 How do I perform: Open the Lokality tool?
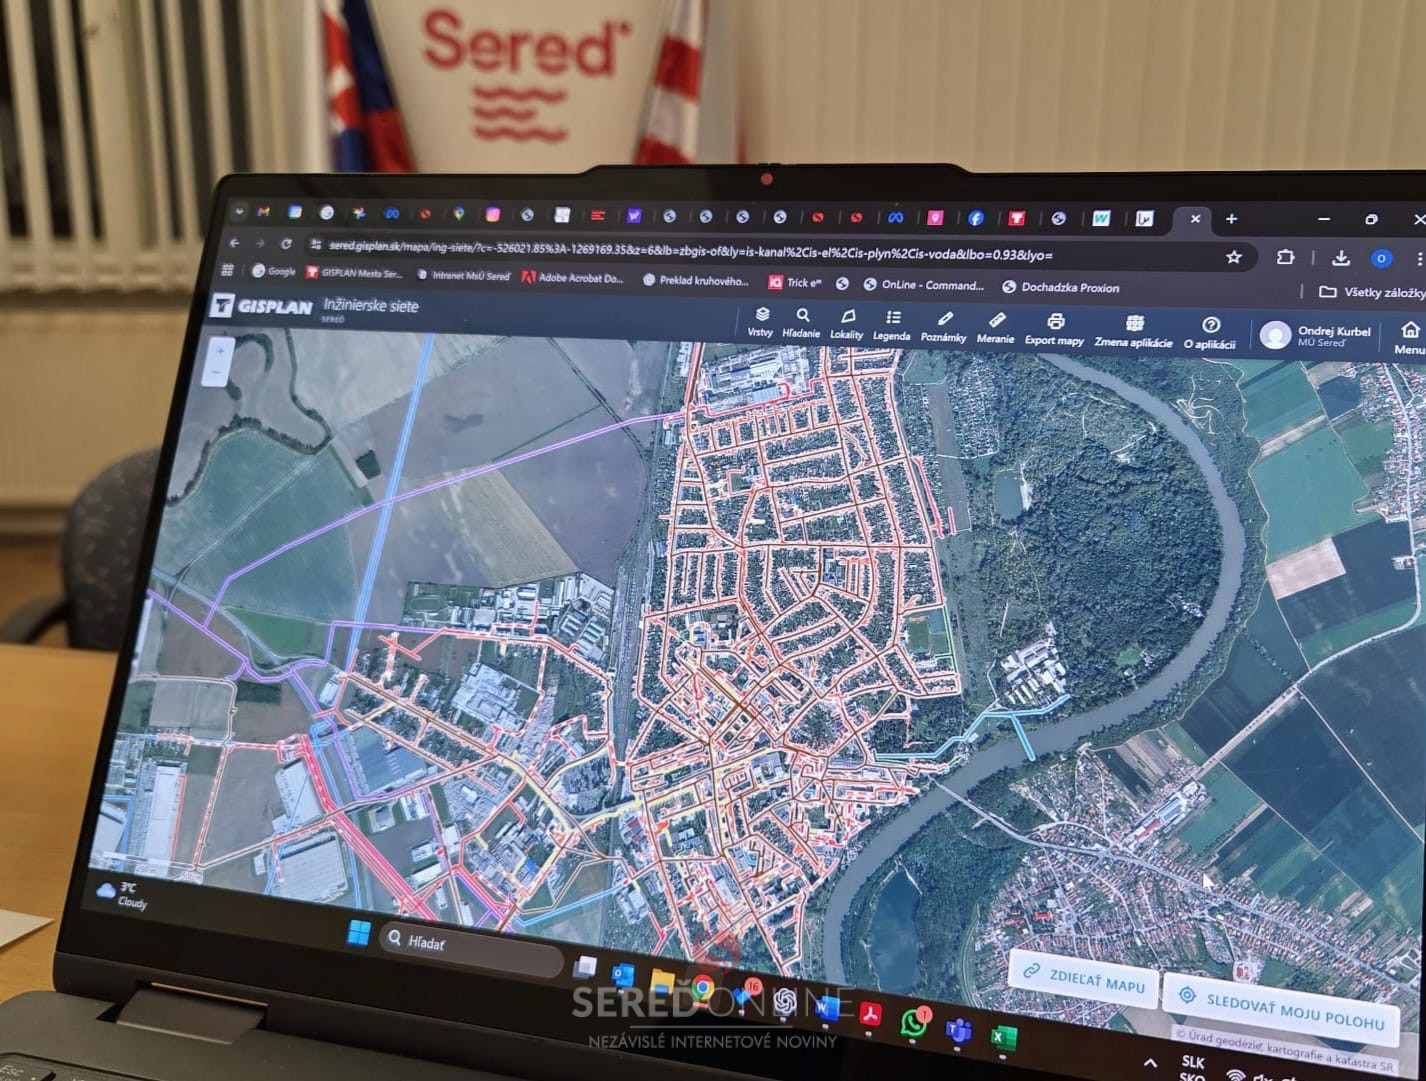click(847, 323)
